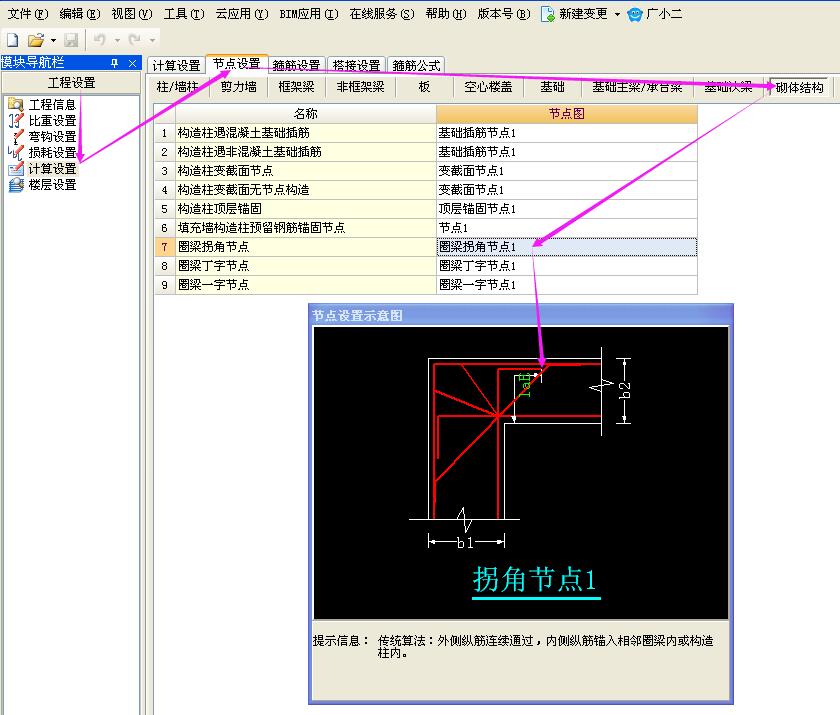Open the 工具(T) menu
This screenshot has height=715, width=840.
[x=183, y=14]
